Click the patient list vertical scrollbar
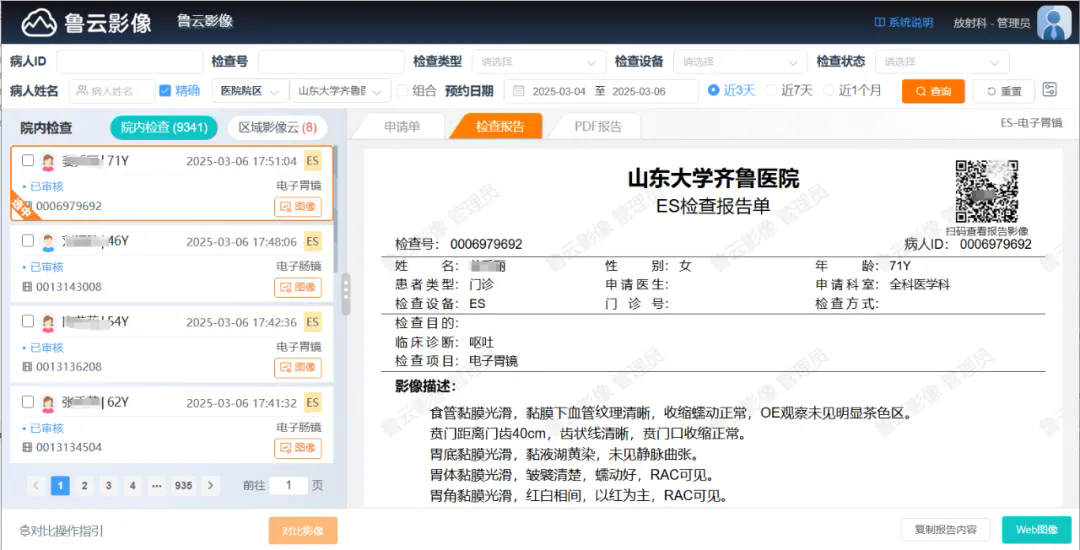Image resolution: width=1080 pixels, height=550 pixels. (336, 200)
